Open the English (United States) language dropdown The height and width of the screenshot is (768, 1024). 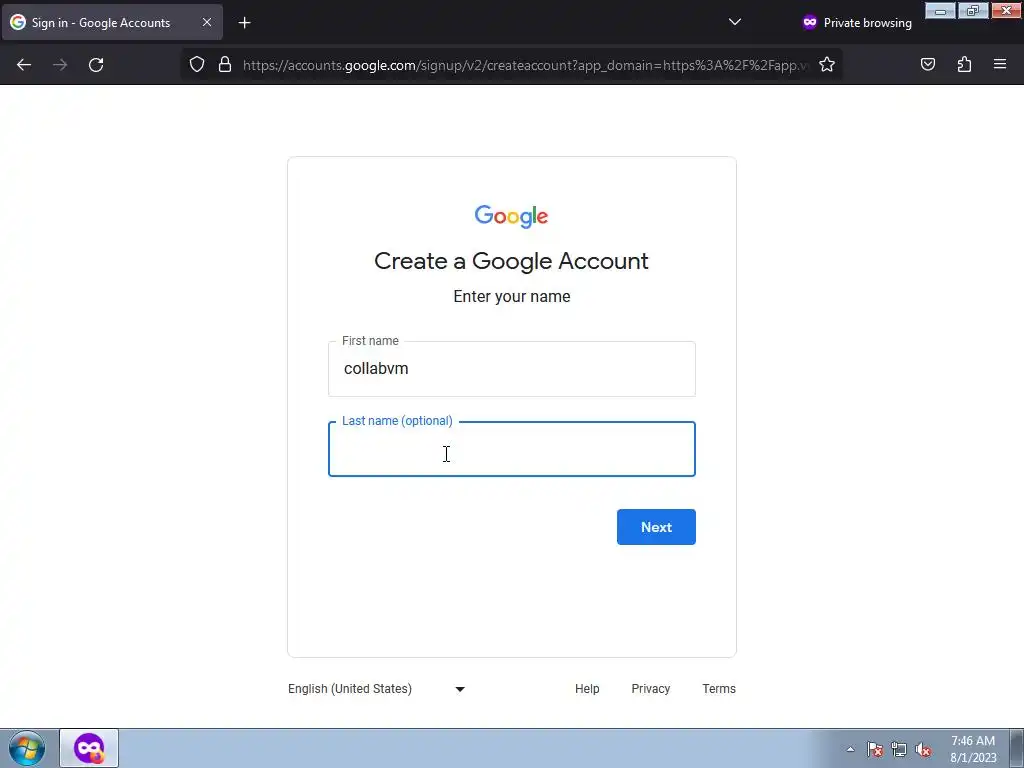(376, 689)
